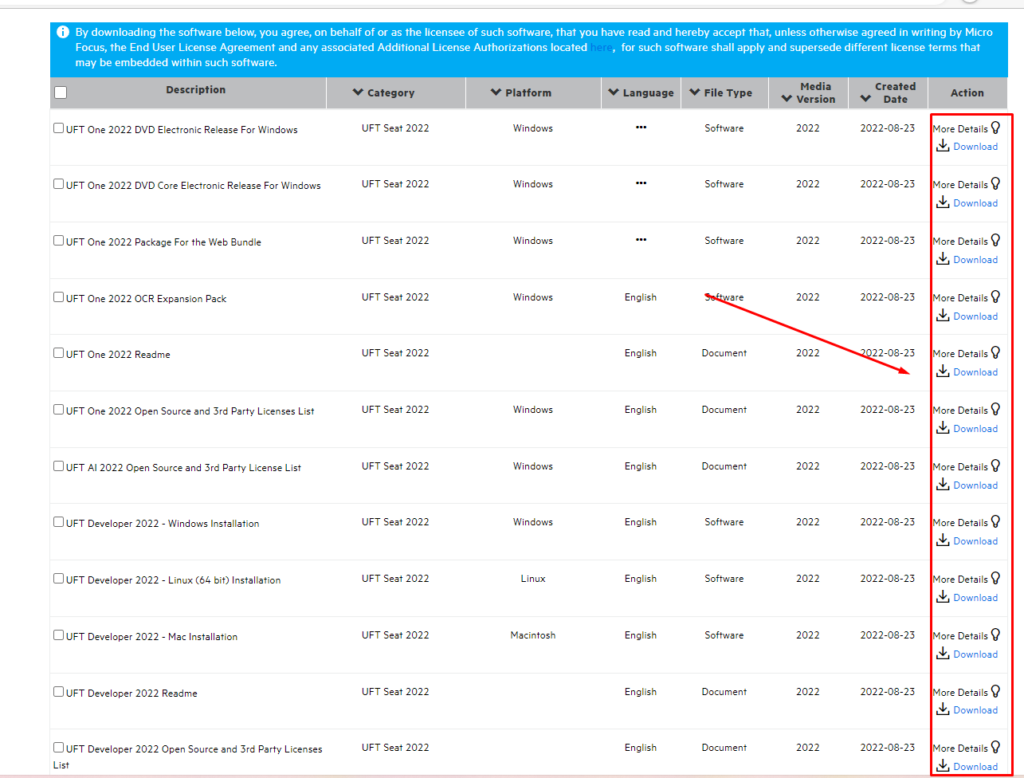
Task: Click the Action column header
Action: [967, 93]
